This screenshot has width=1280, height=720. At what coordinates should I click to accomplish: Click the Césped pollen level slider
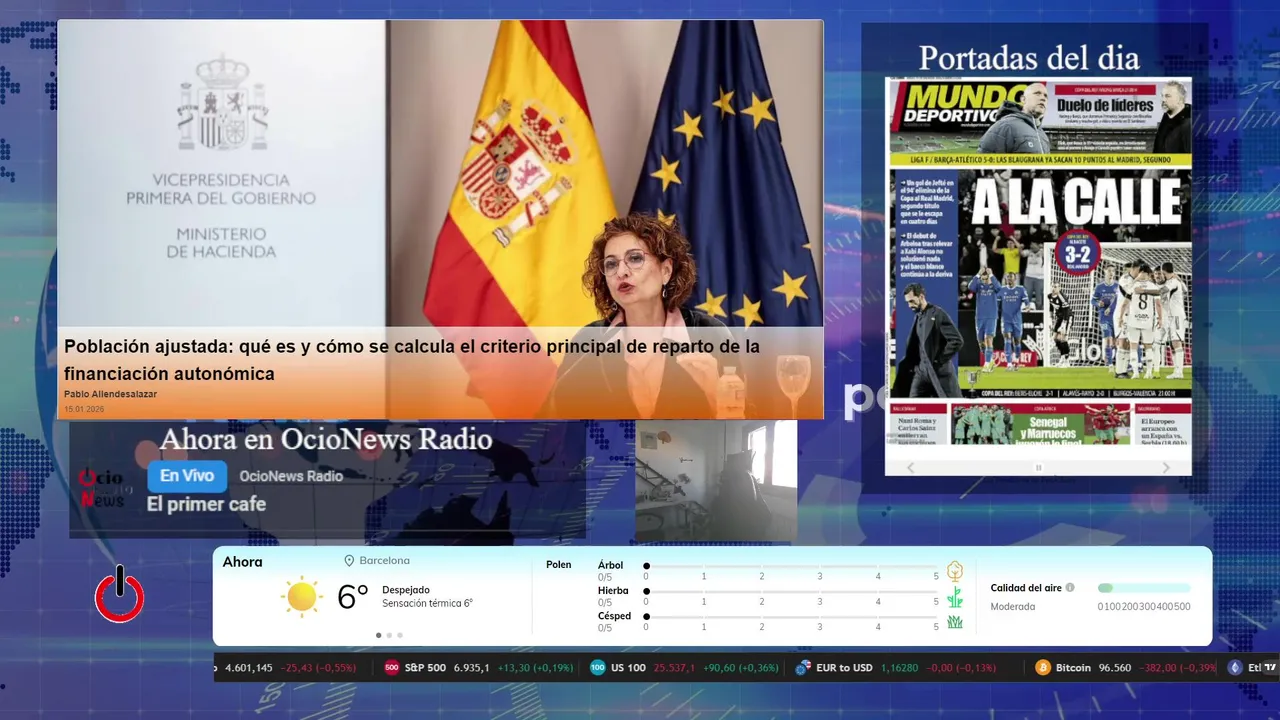point(791,617)
